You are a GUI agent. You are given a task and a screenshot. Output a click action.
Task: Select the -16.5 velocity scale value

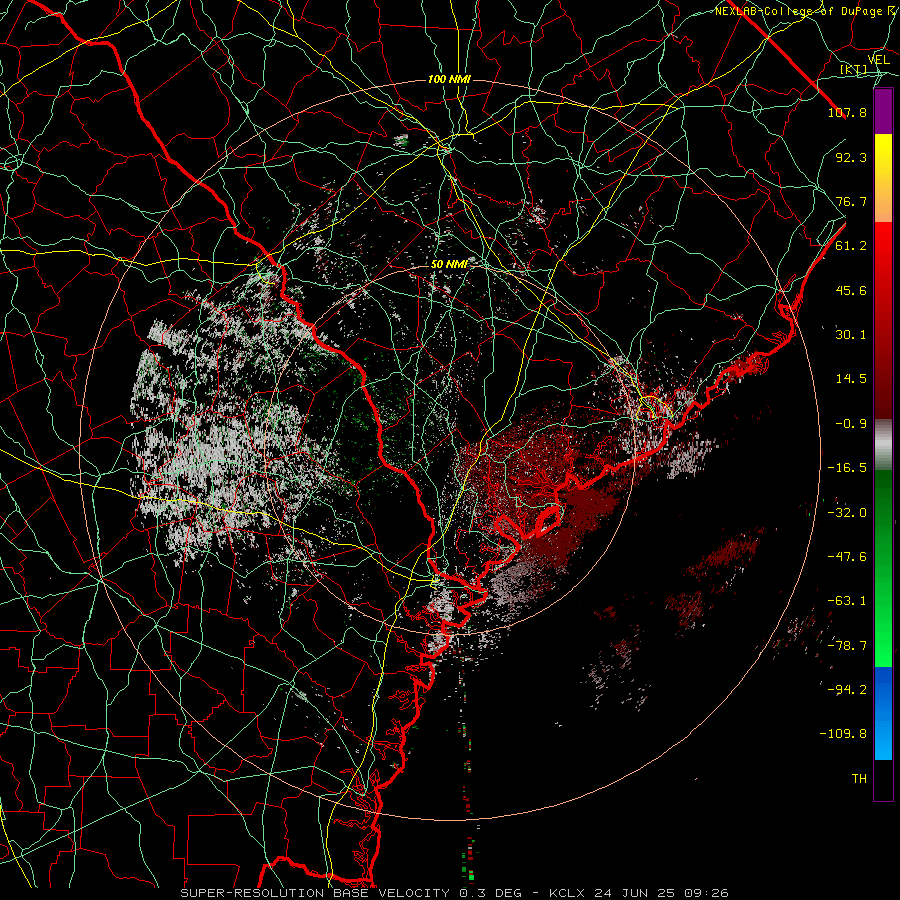click(847, 468)
